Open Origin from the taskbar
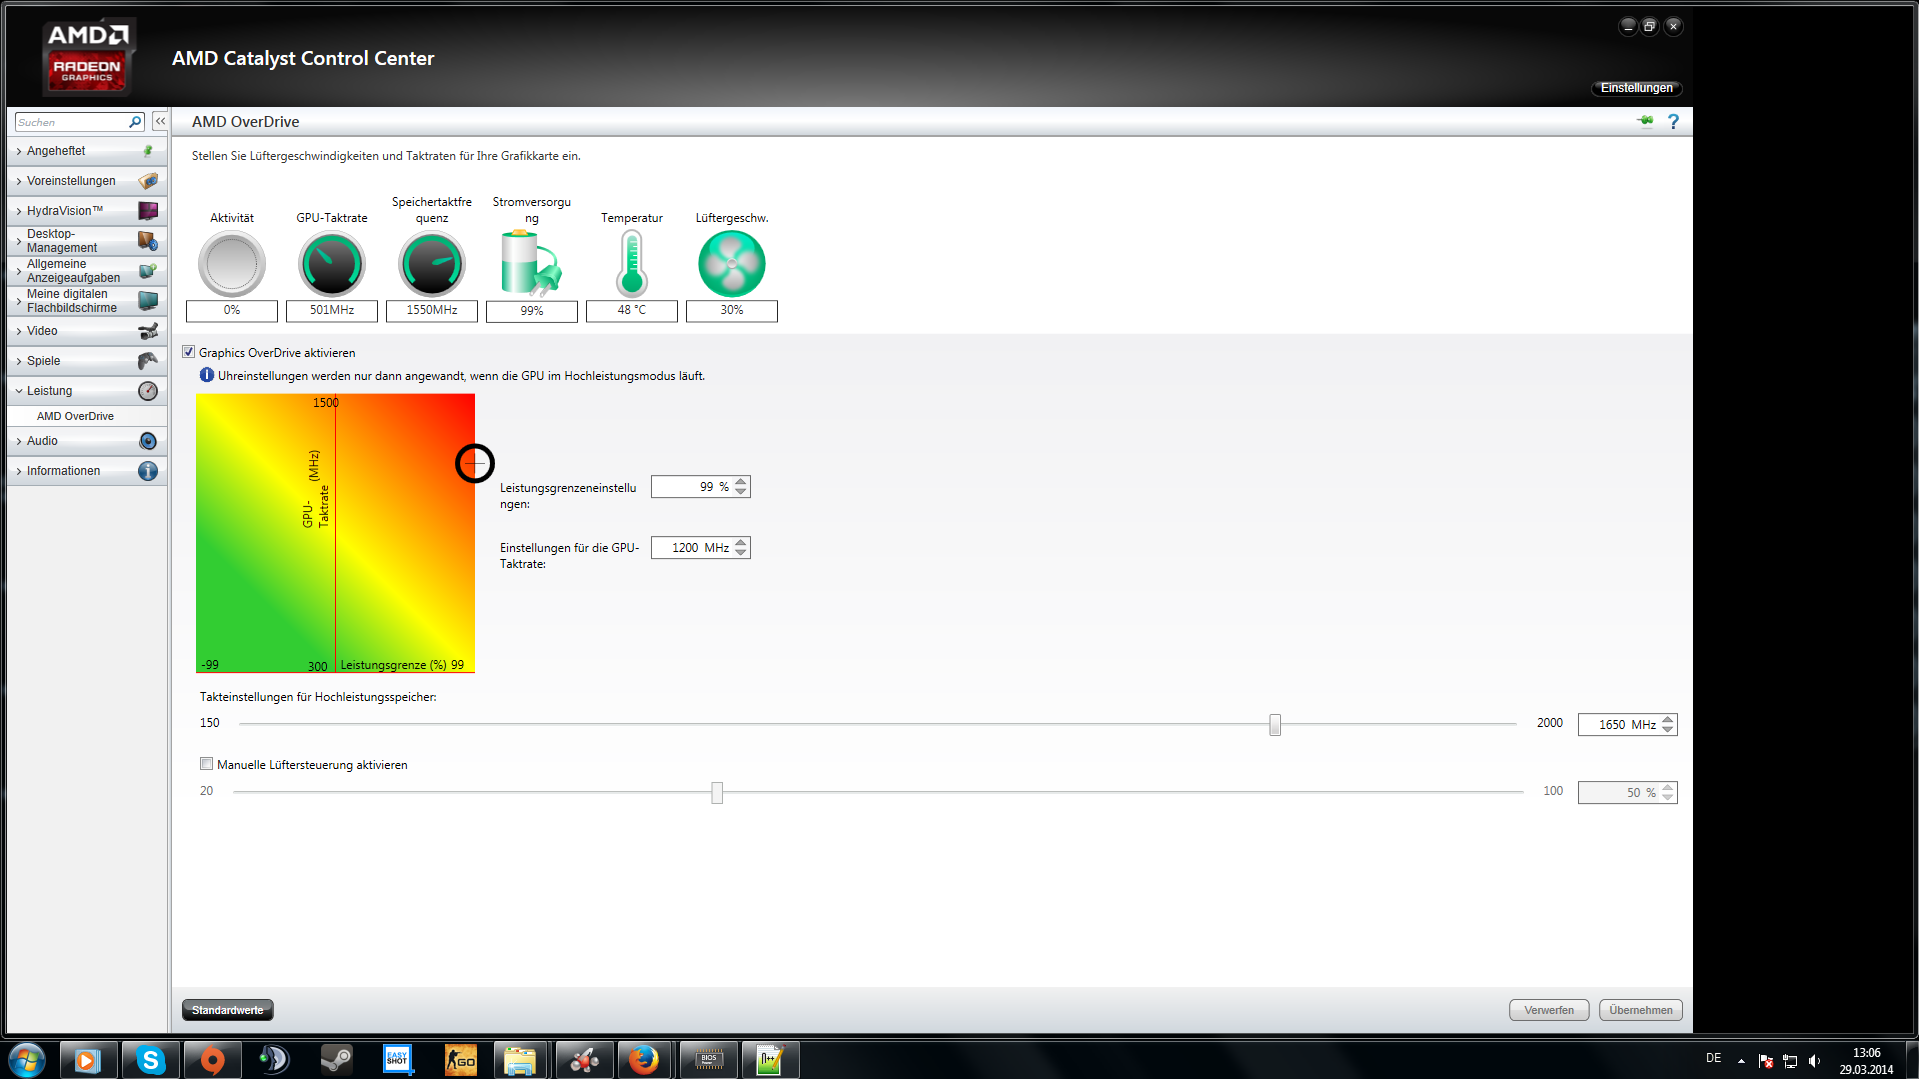This screenshot has height=1079, width=1919. (212, 1060)
